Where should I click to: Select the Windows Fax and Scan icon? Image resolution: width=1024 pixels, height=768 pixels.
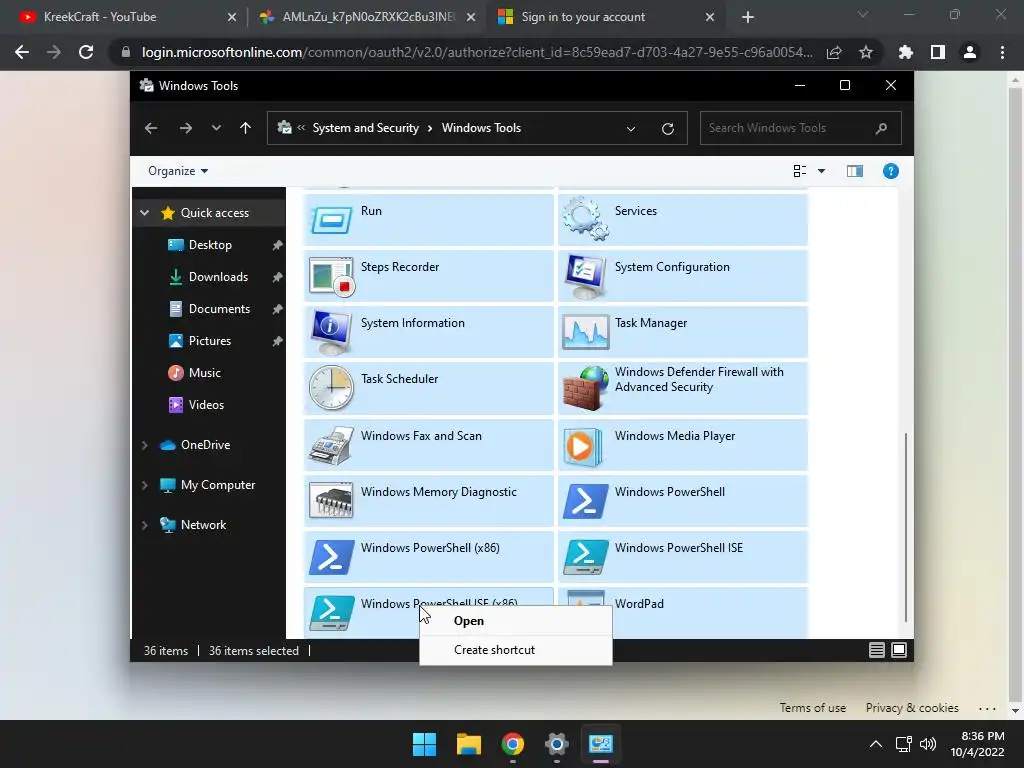[x=331, y=445]
